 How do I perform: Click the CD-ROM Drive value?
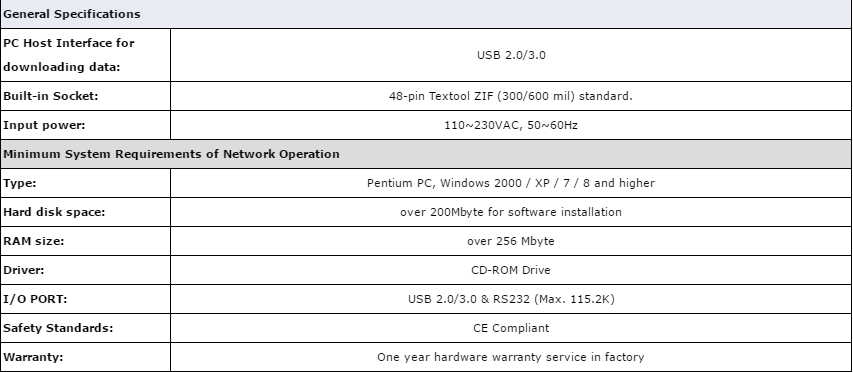(x=511, y=270)
